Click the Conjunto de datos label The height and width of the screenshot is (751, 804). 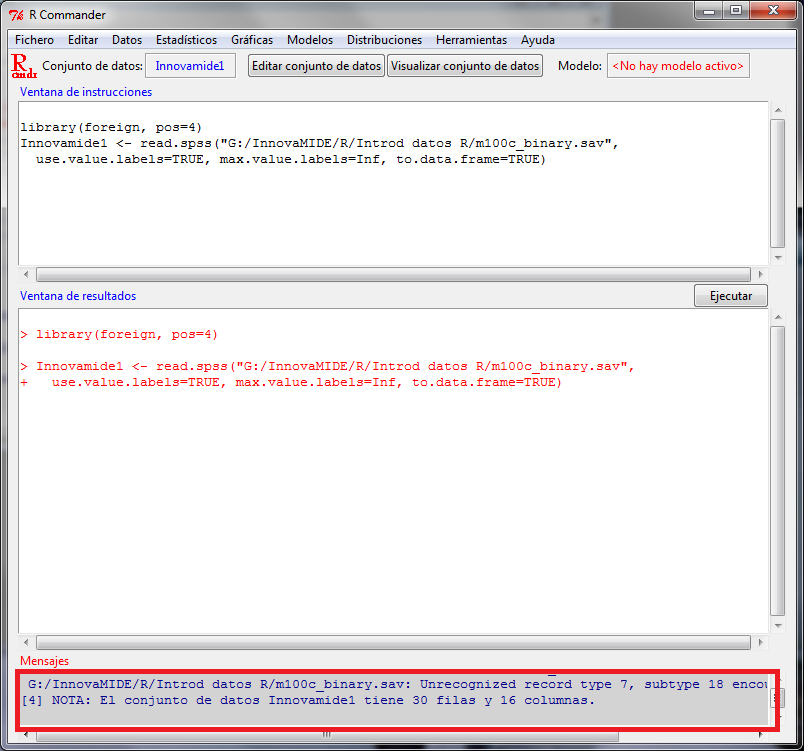pyautogui.click(x=92, y=66)
